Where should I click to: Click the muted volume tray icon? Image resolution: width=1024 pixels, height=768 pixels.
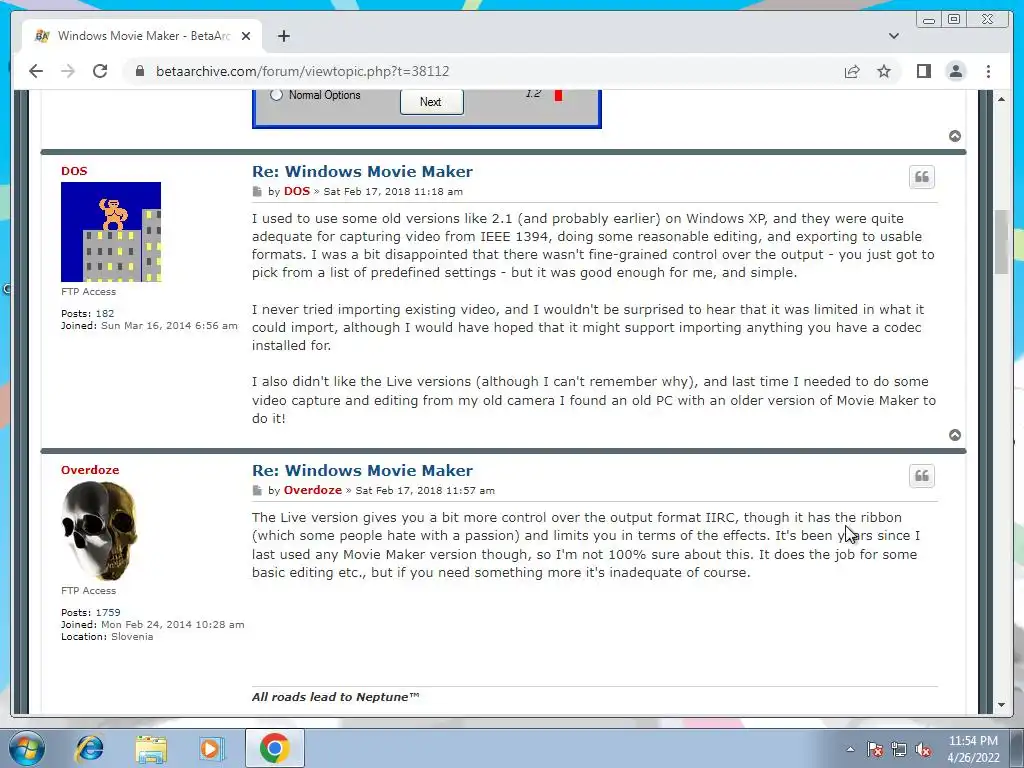coord(923,749)
